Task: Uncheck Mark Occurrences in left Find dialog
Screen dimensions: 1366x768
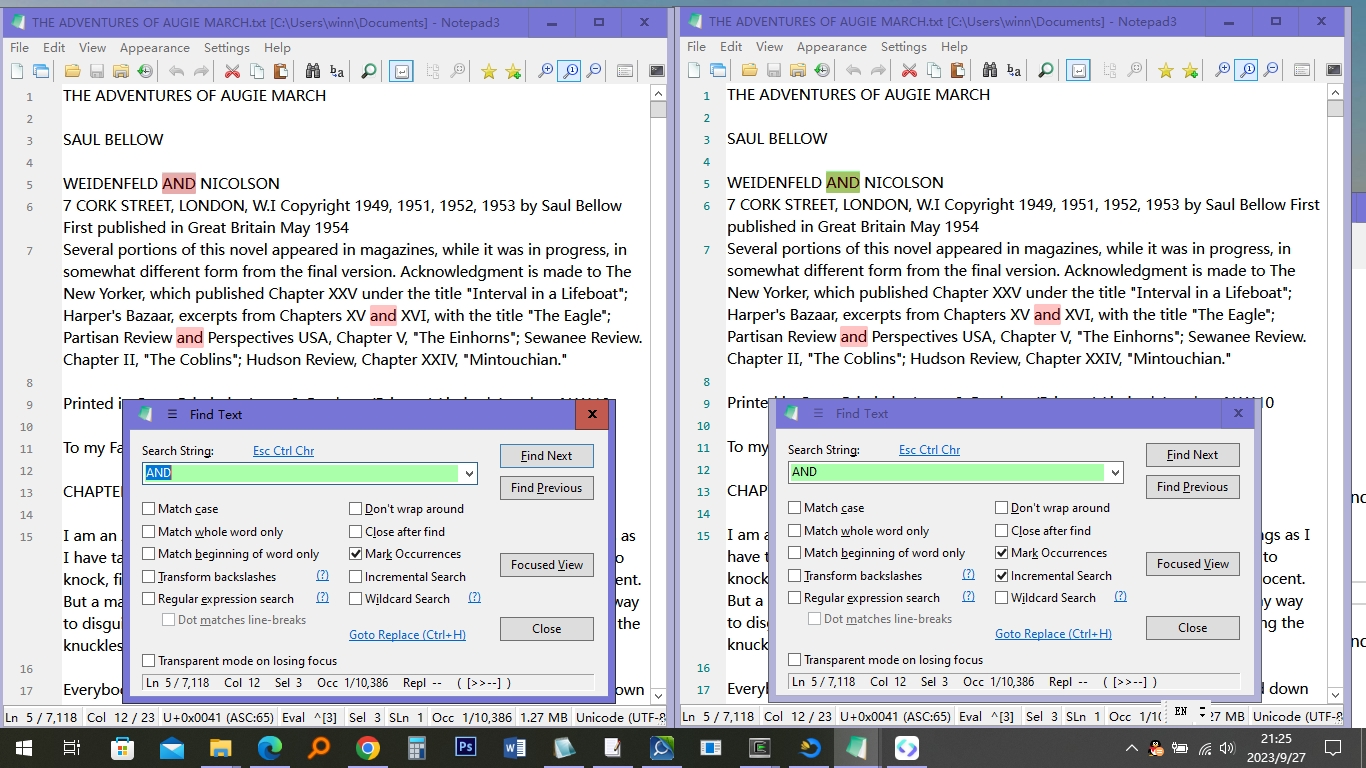Action: [x=355, y=553]
